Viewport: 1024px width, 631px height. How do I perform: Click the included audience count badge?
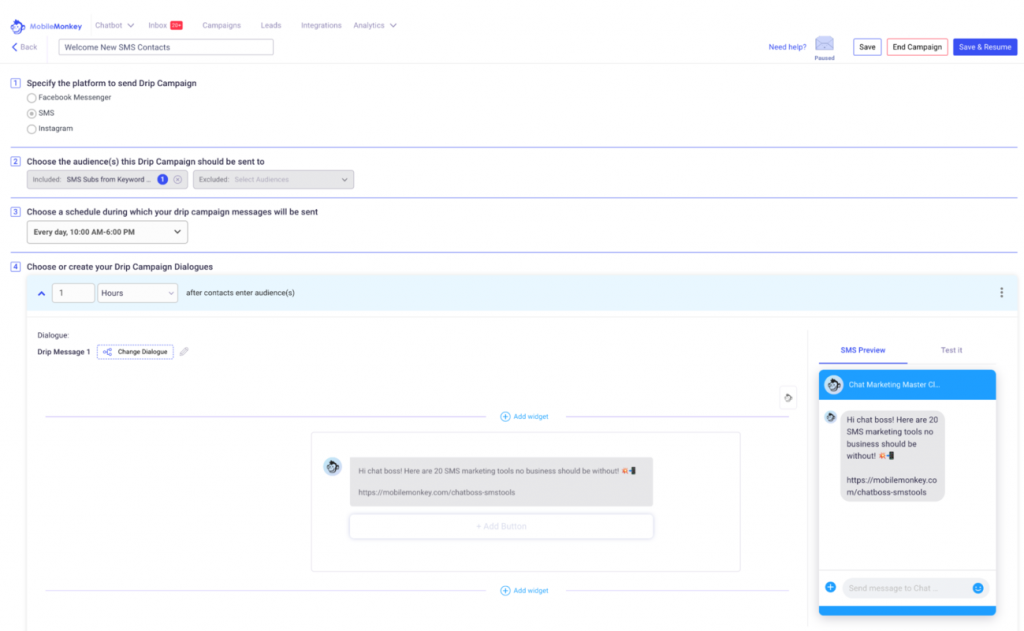click(x=163, y=180)
